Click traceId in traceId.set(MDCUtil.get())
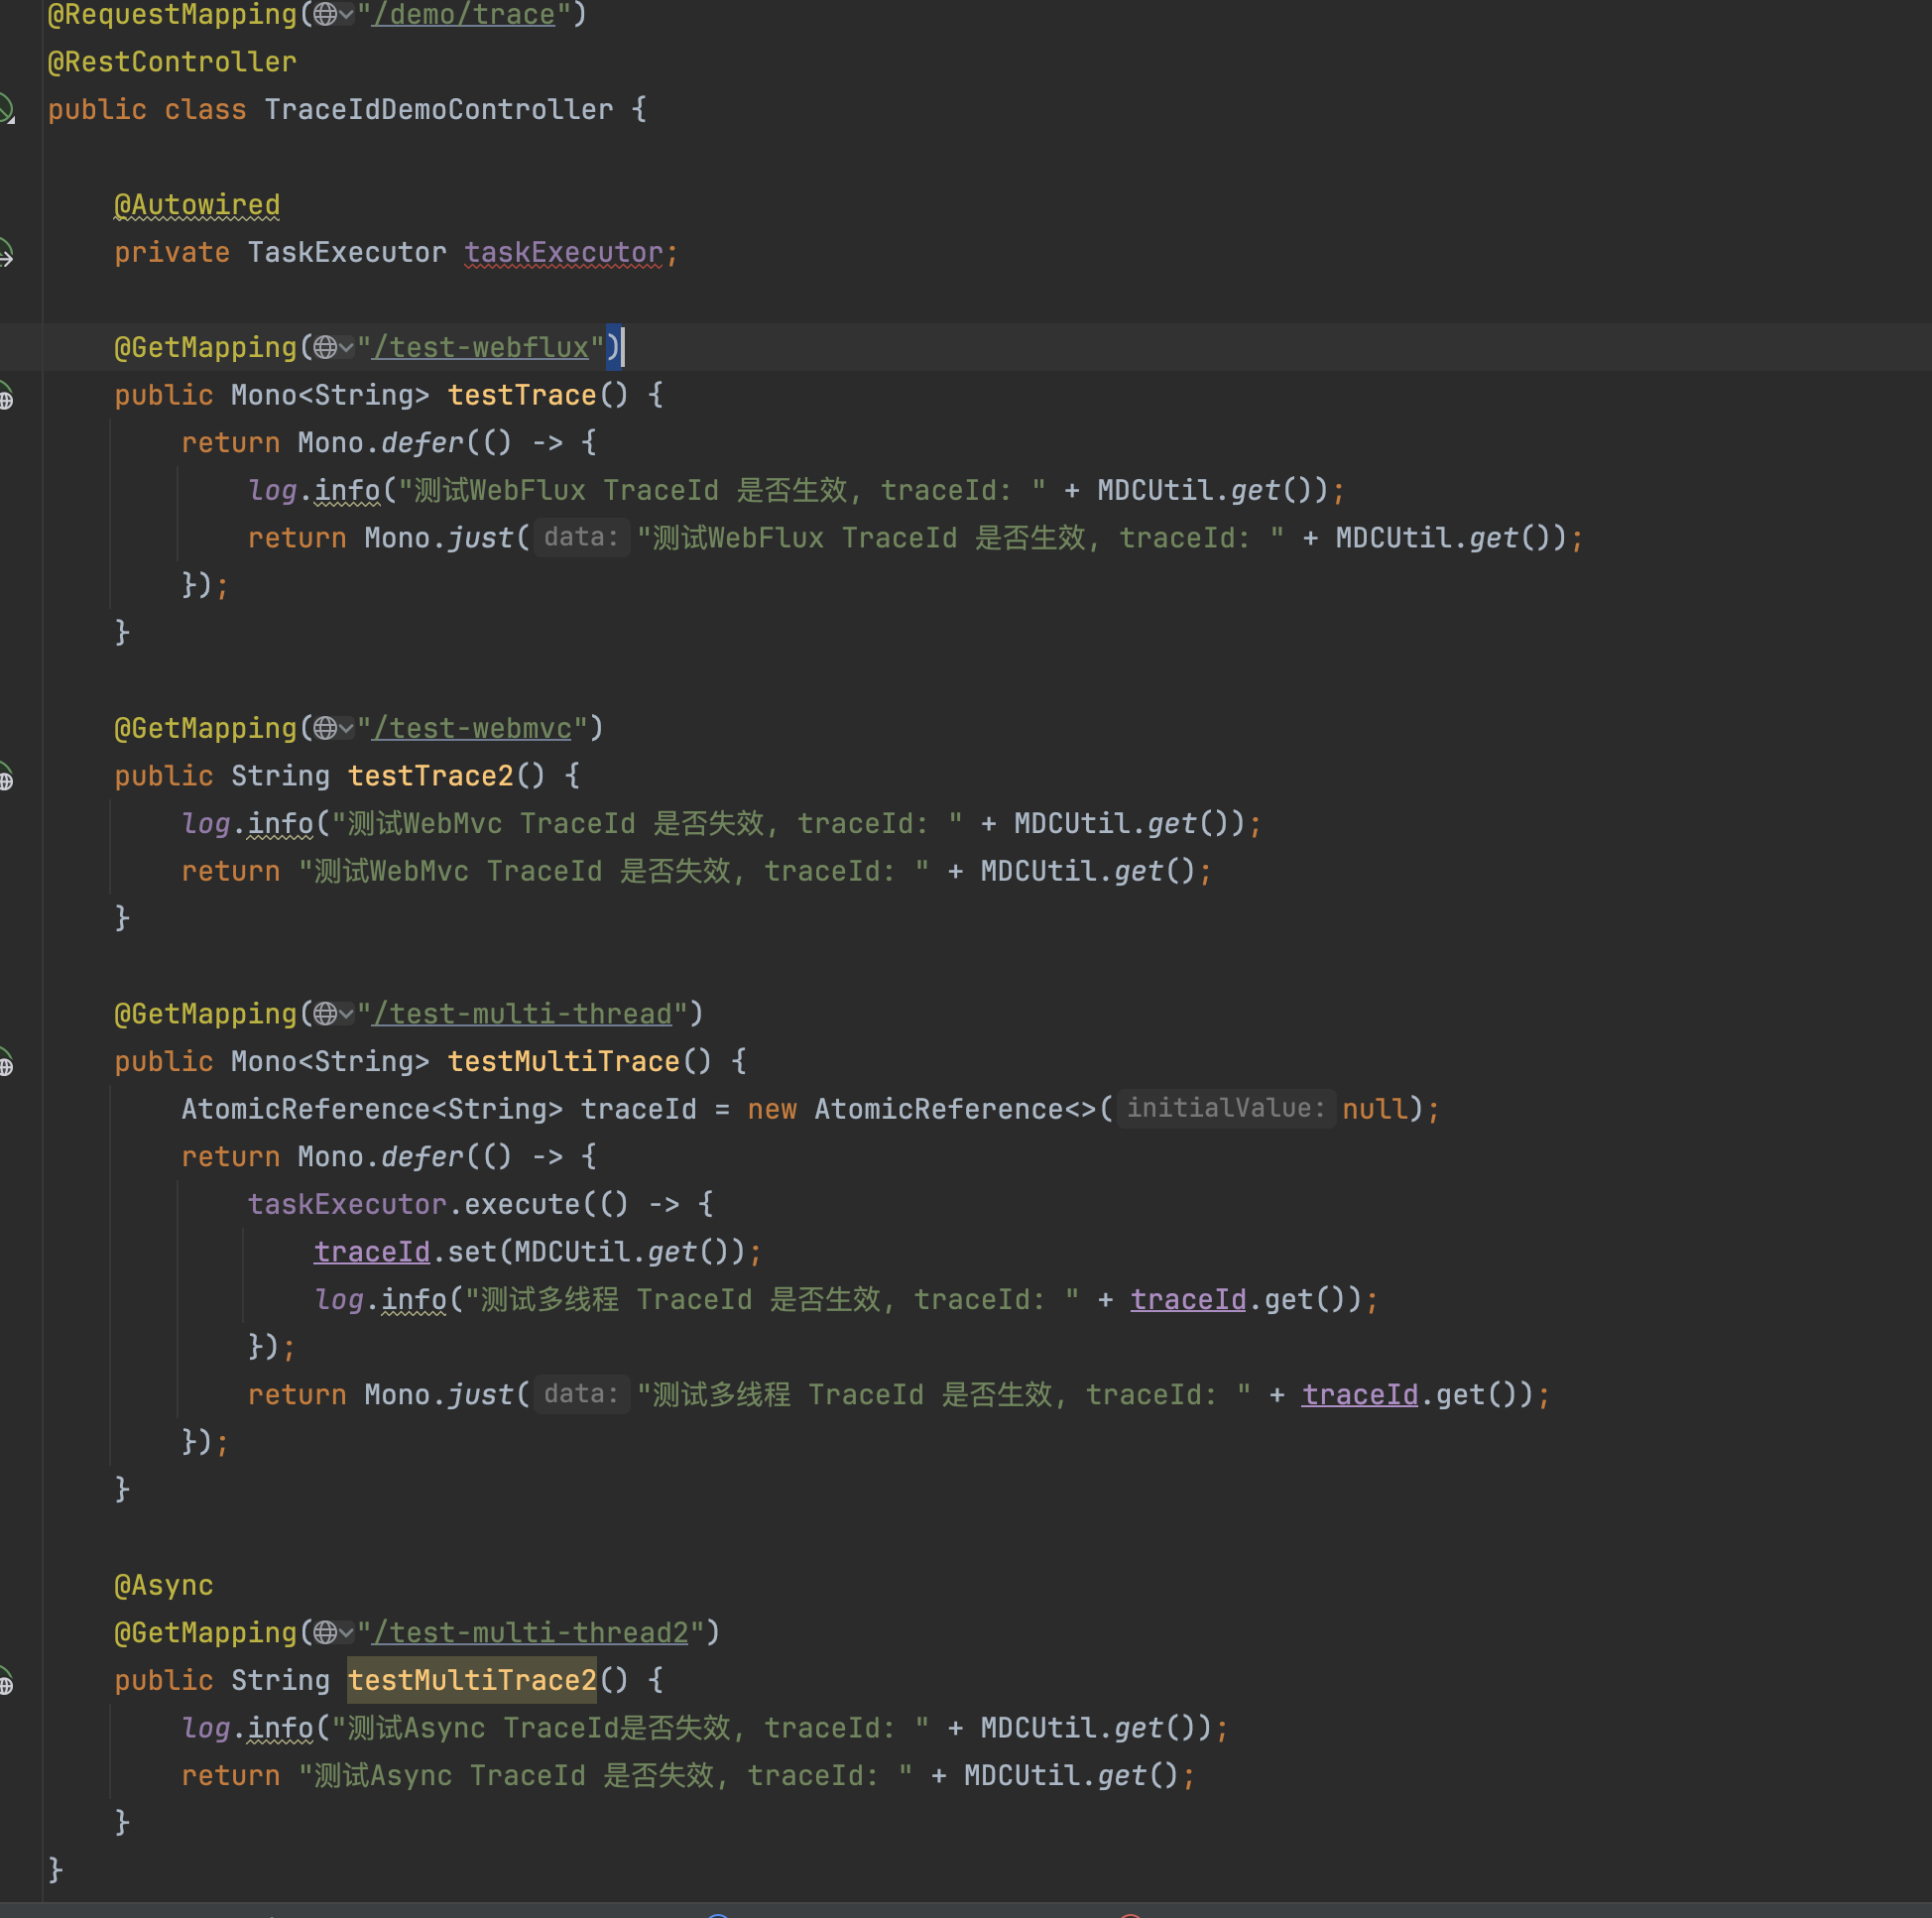This screenshot has height=1918, width=1932. click(x=372, y=1252)
